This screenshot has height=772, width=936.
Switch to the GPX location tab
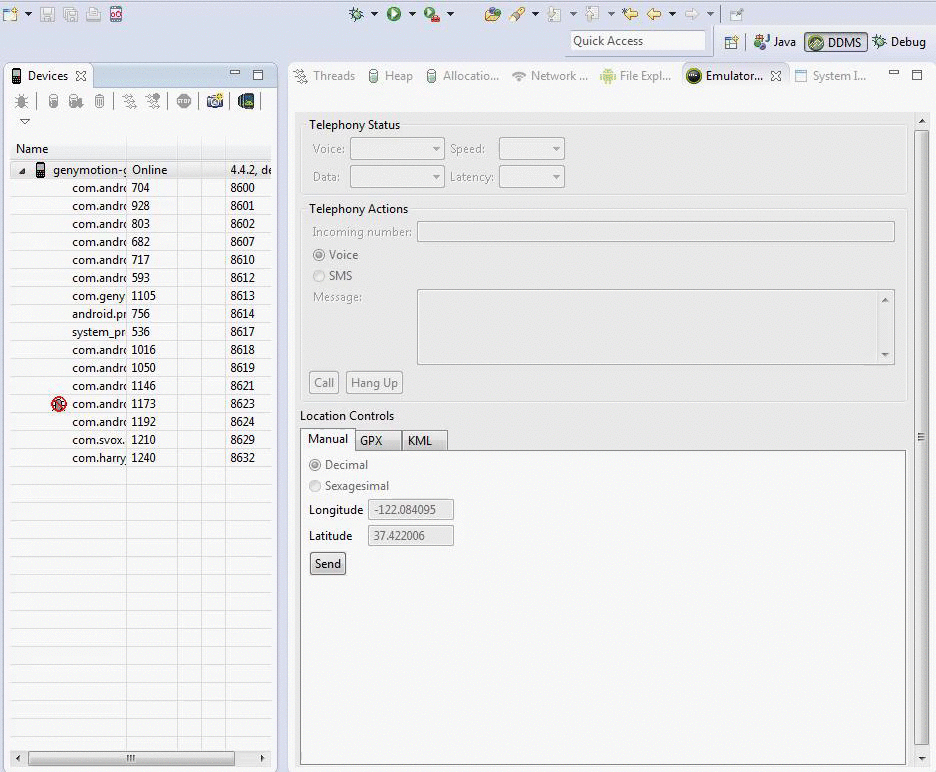pyautogui.click(x=371, y=441)
